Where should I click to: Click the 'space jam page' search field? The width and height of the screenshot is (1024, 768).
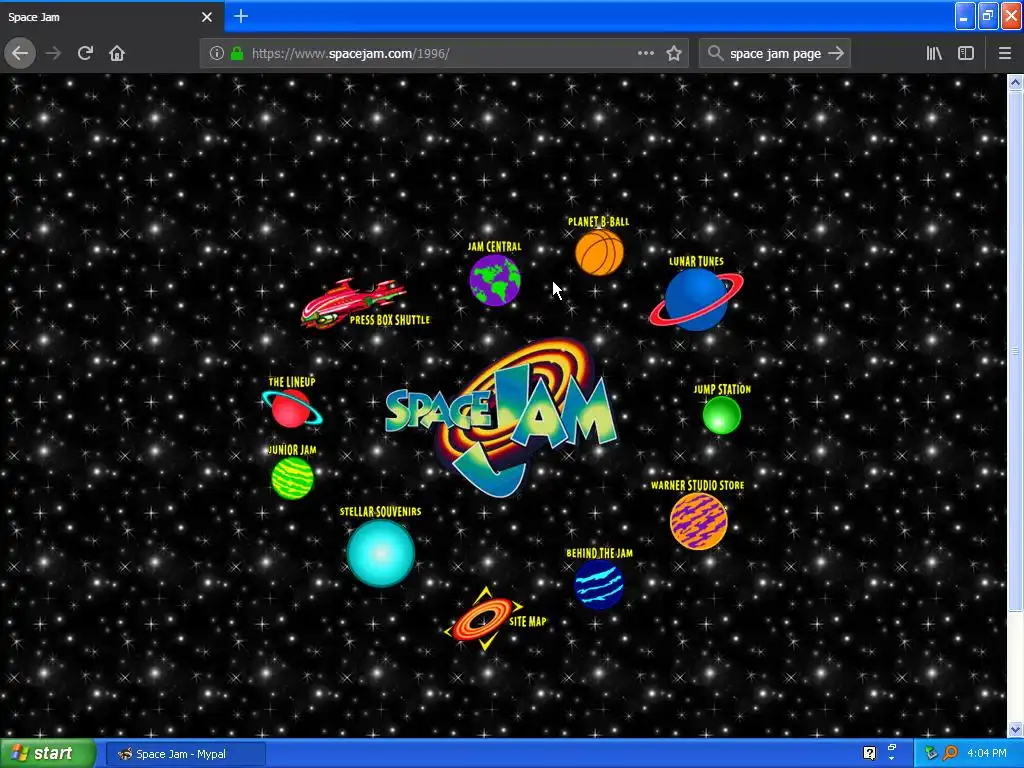(775, 54)
